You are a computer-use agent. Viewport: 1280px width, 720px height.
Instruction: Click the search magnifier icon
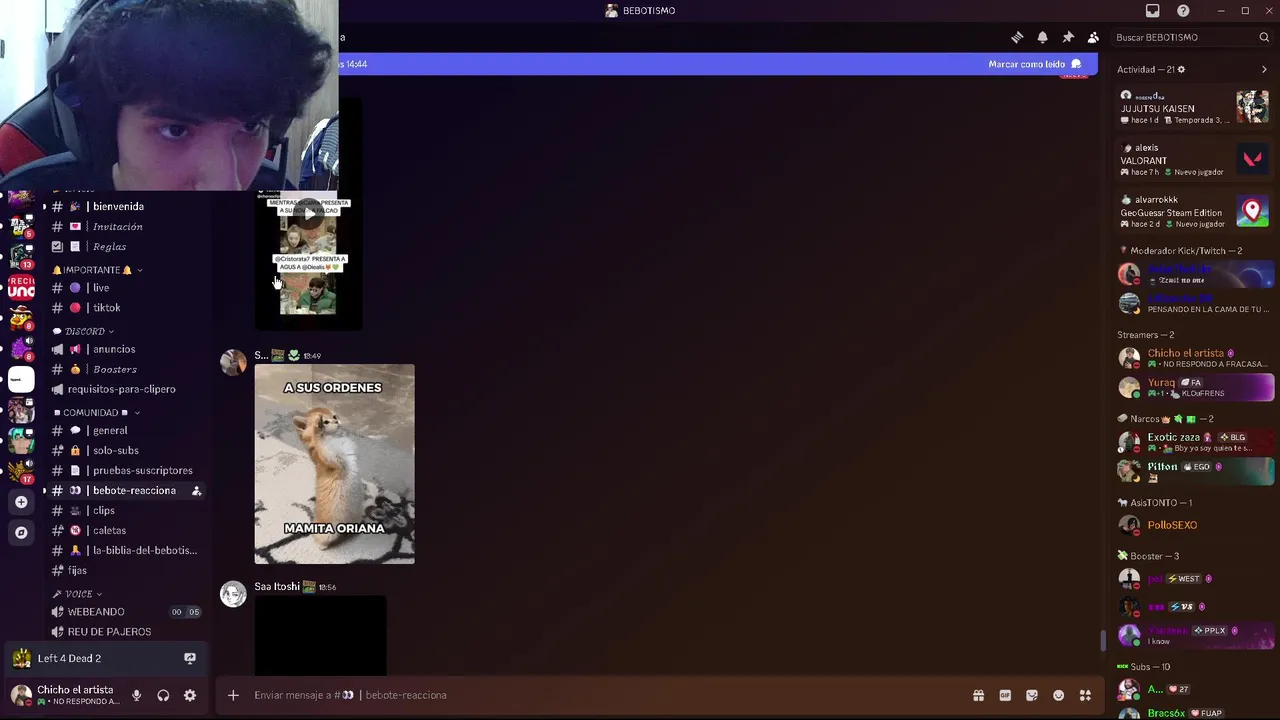[1264, 37]
